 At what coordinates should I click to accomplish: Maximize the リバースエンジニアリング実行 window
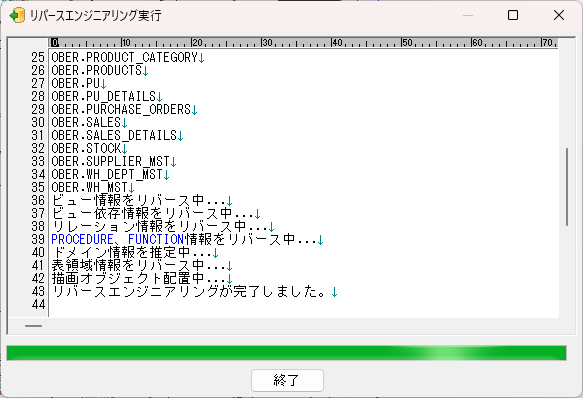point(513,15)
